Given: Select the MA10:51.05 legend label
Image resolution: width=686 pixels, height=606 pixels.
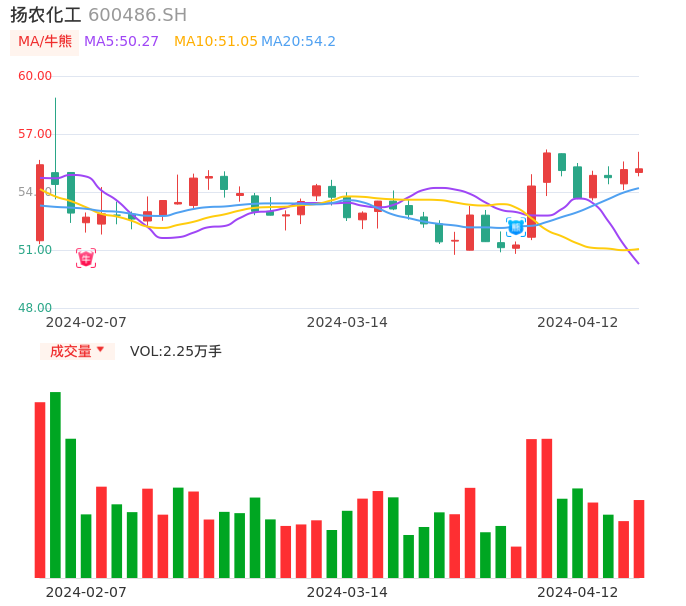Looking at the screenshot, I should [215, 42].
